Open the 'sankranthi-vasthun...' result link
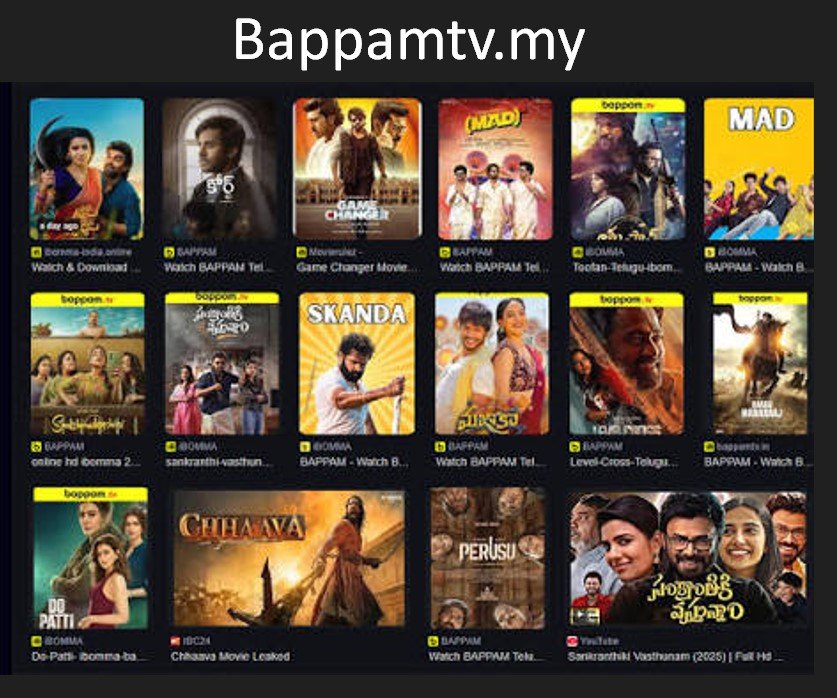The image size is (837, 698). tap(219, 462)
